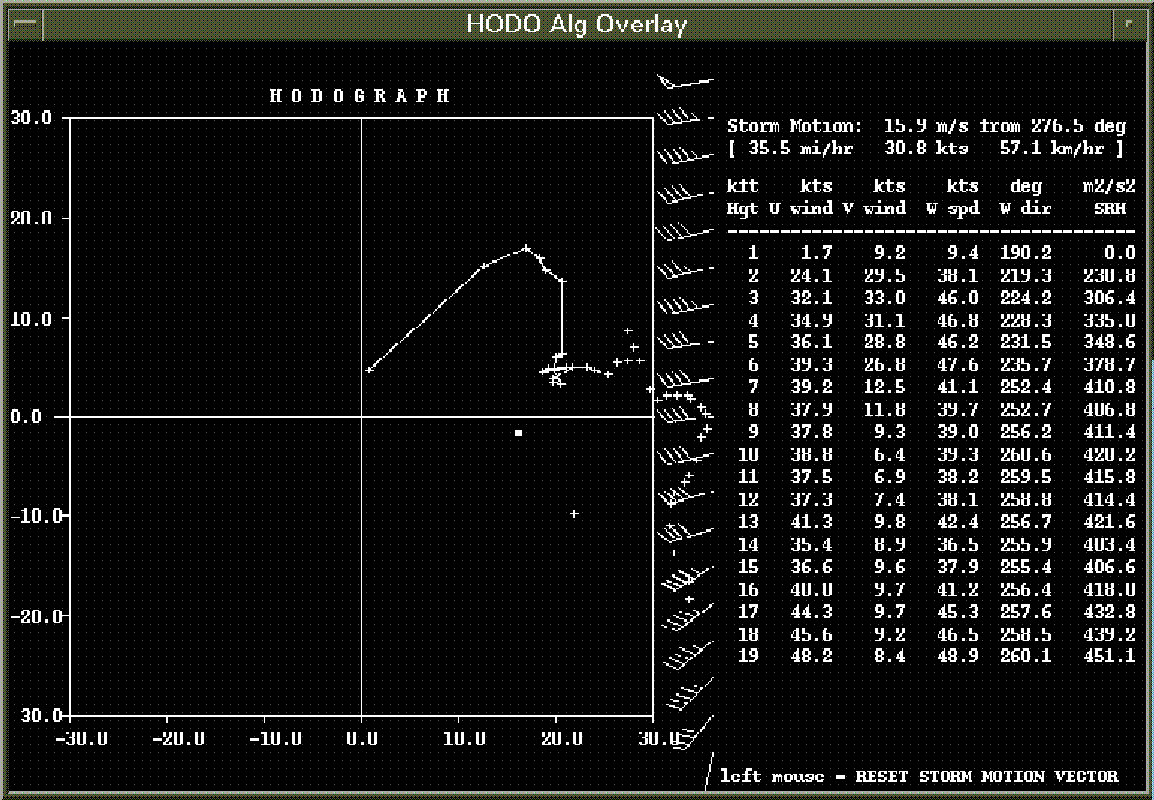1154x800 pixels.
Task: Click the storm motion square marker
Action: coord(518,432)
